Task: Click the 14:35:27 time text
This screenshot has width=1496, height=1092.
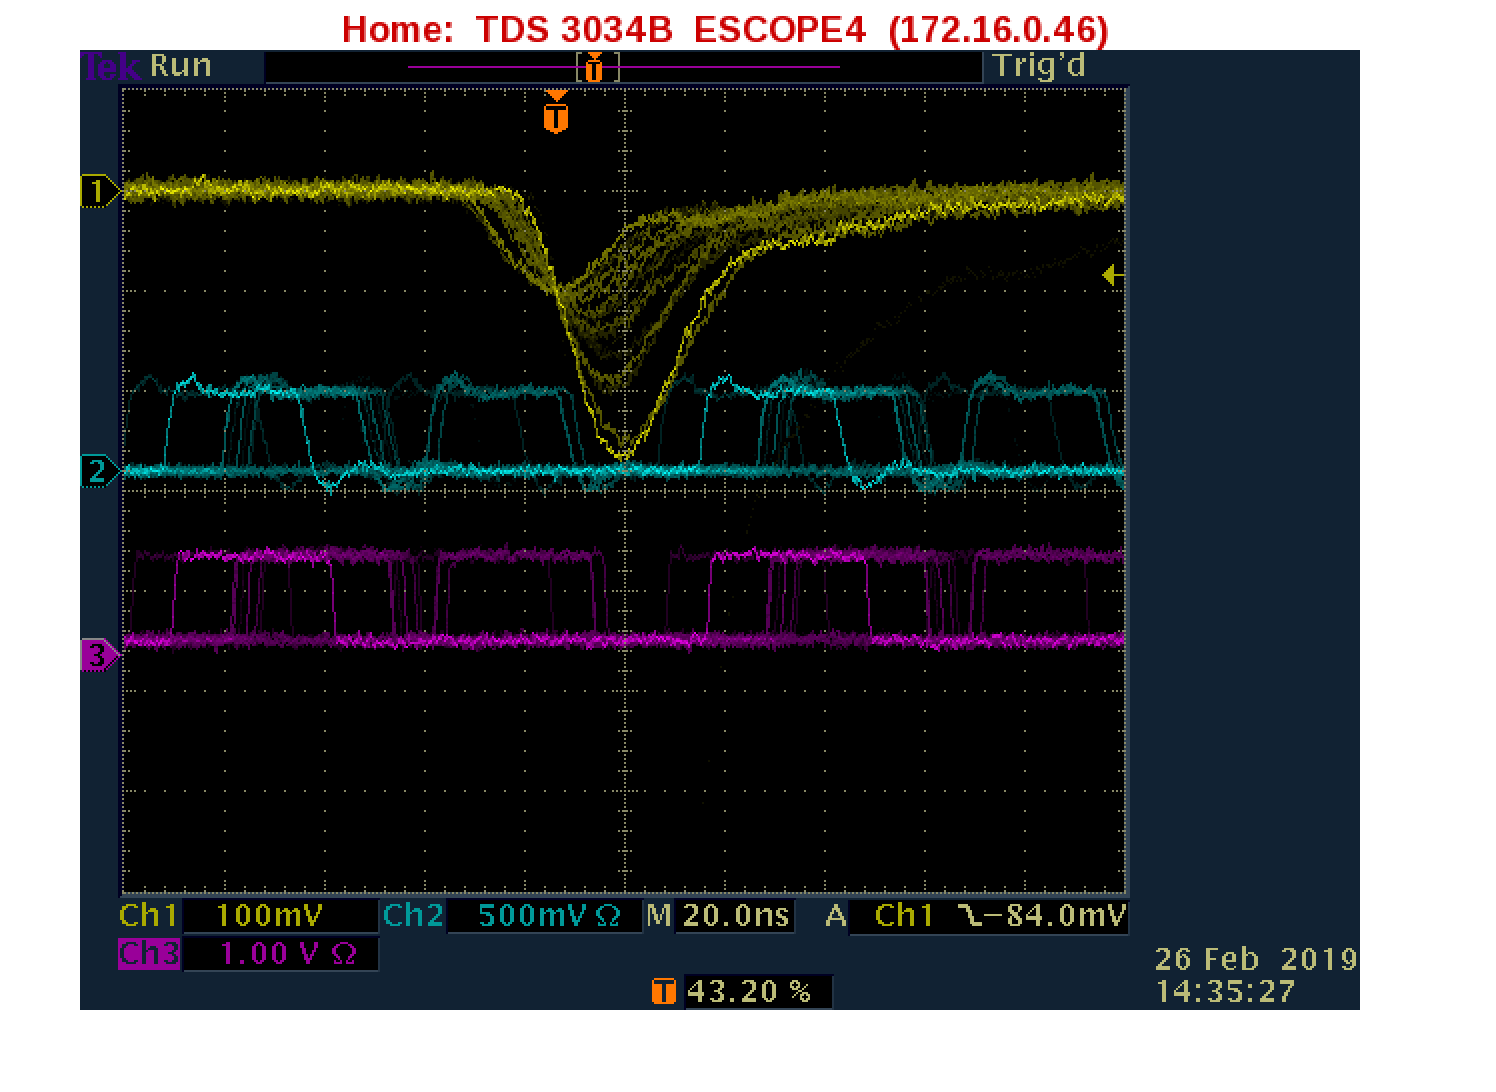Action: 1225,991
